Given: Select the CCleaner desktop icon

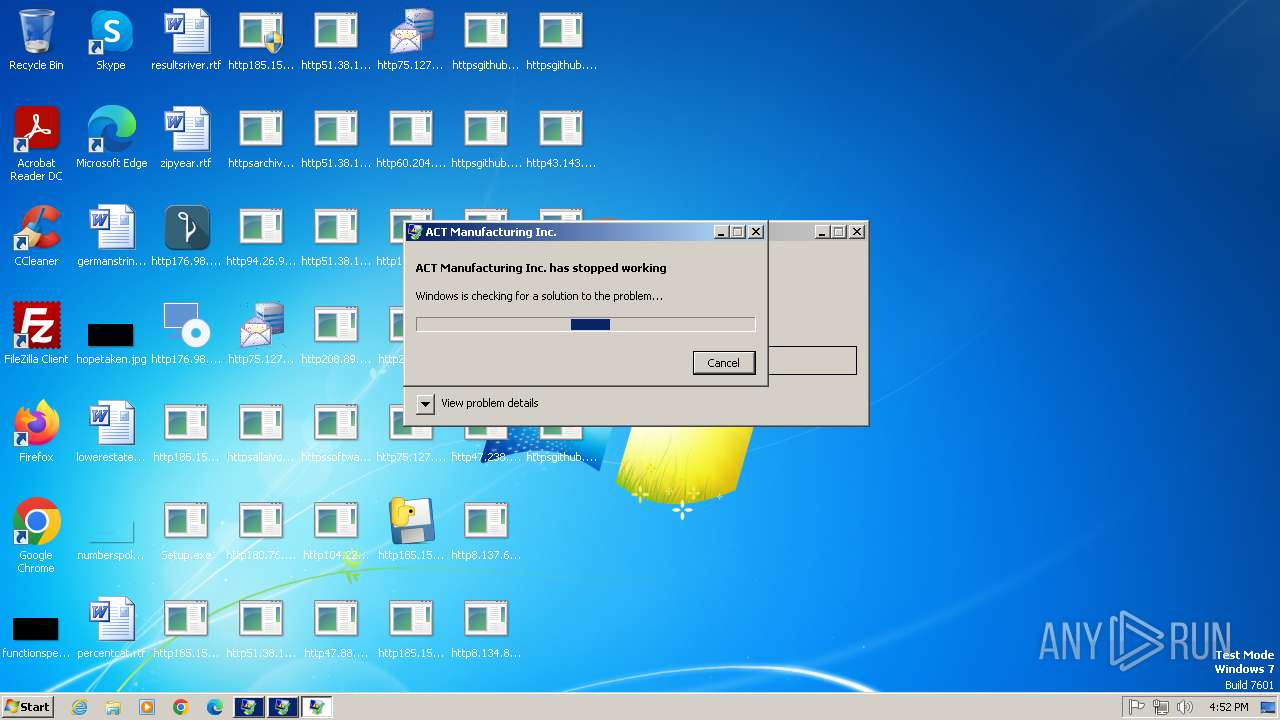Looking at the screenshot, I should click(36, 237).
